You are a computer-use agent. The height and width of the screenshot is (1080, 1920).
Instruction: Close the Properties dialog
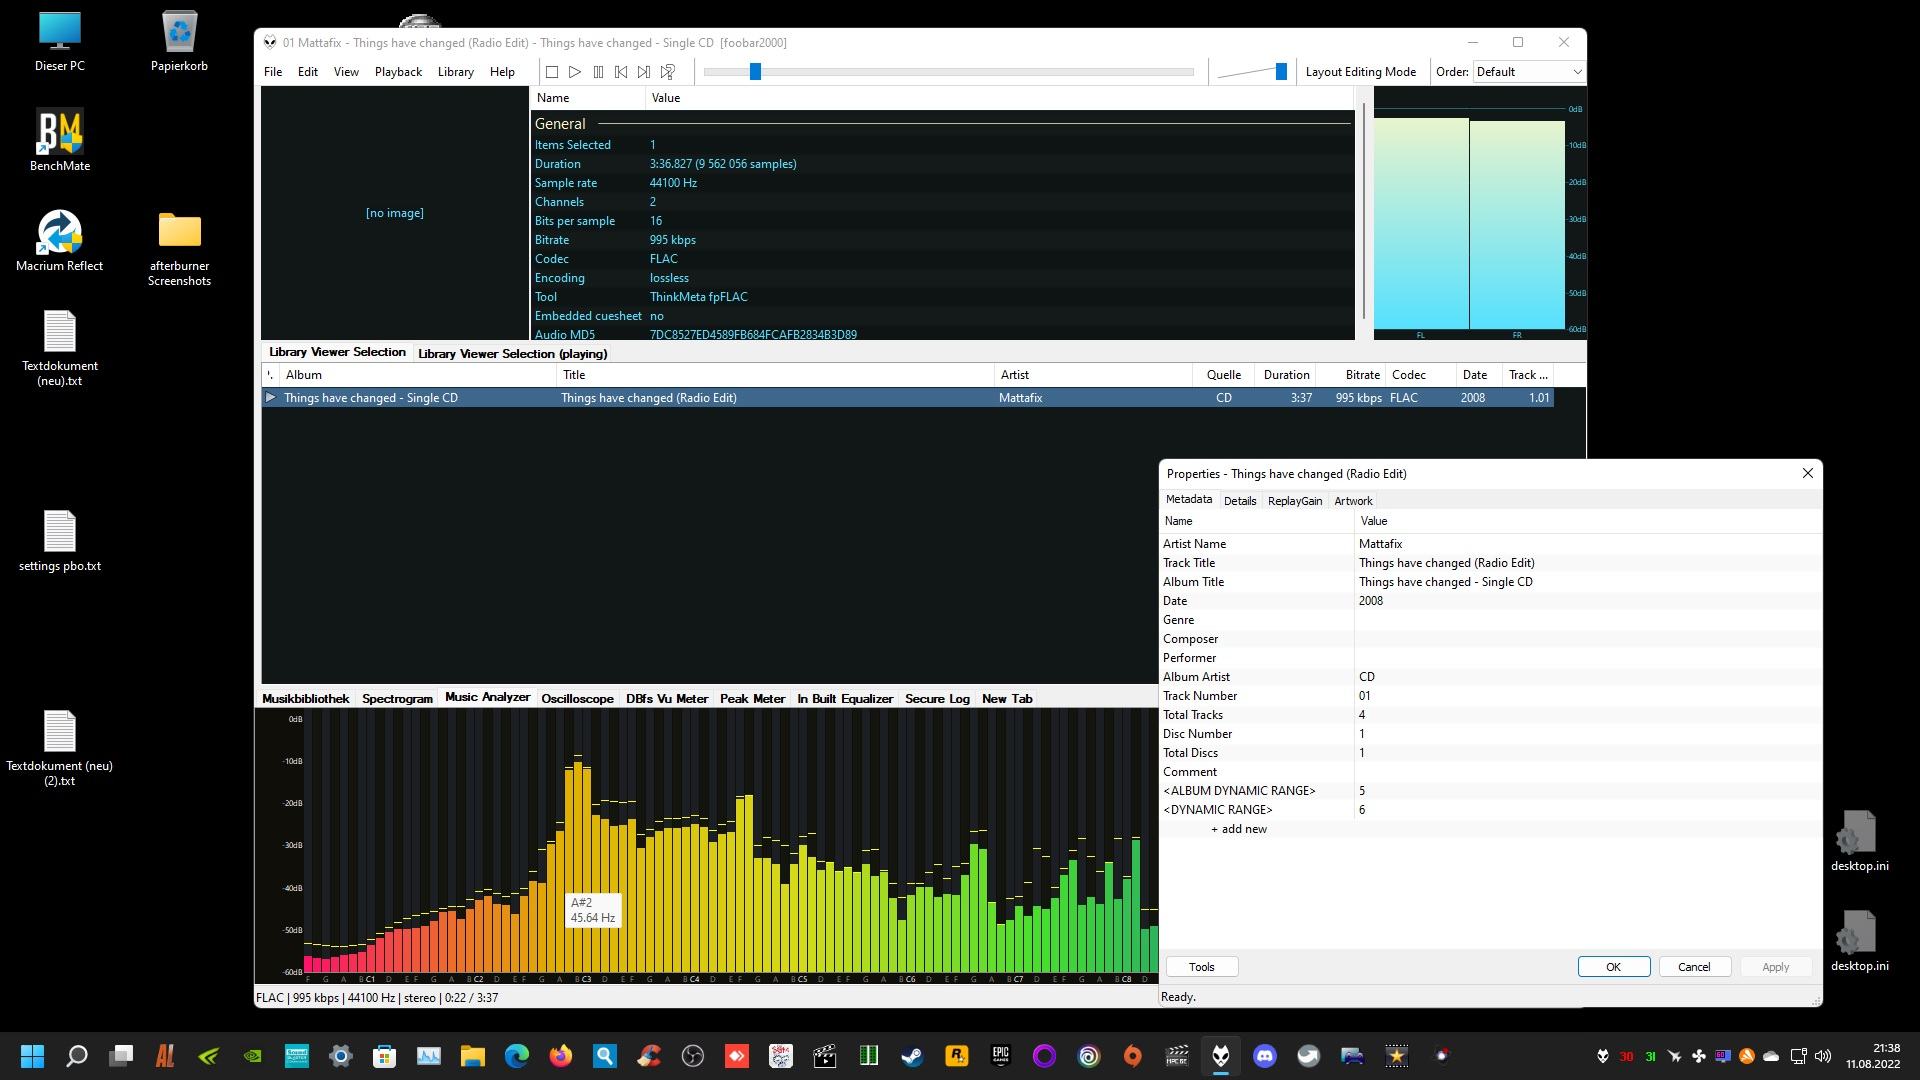tap(1807, 473)
